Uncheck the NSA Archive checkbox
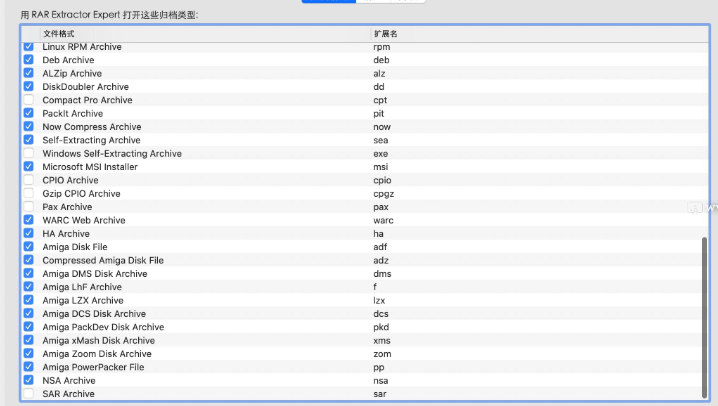The image size is (718, 406). pyautogui.click(x=28, y=380)
